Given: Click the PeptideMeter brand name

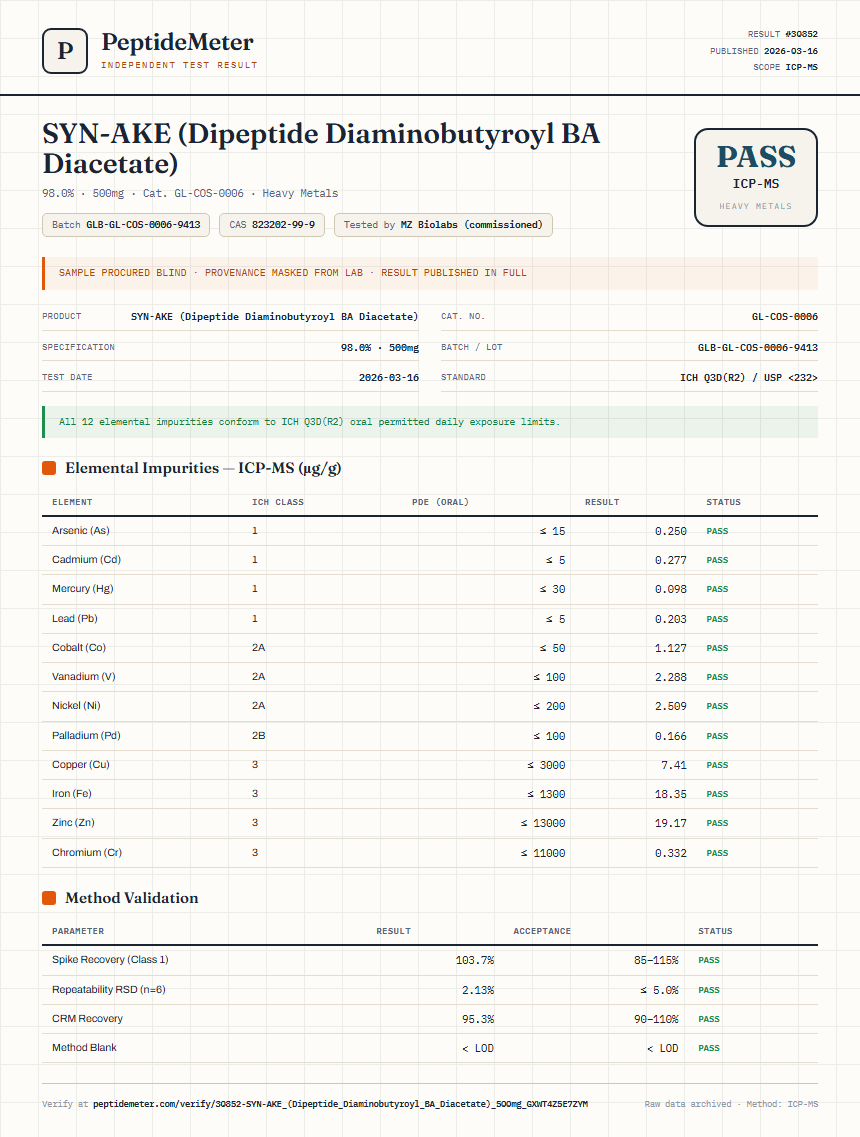Looking at the screenshot, I should pyautogui.click(x=178, y=43).
